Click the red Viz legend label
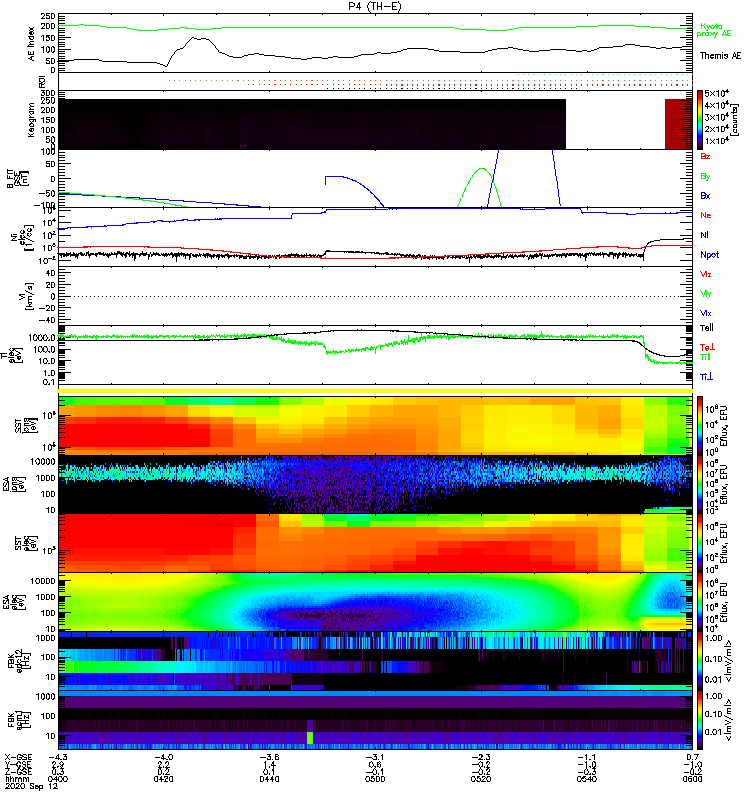750x800 pixels. (x=705, y=274)
